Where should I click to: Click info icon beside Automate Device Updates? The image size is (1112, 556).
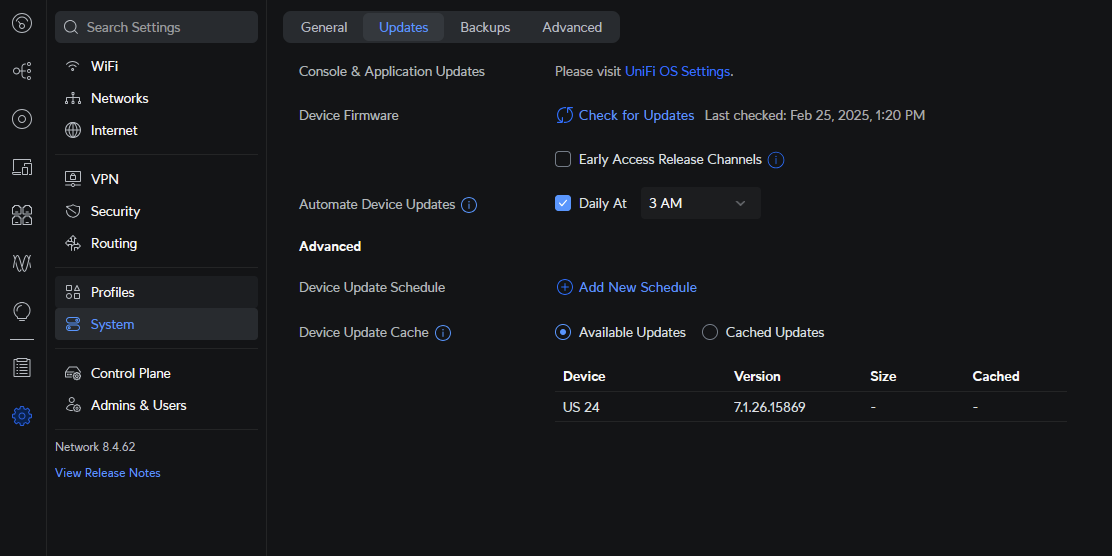pyautogui.click(x=469, y=205)
